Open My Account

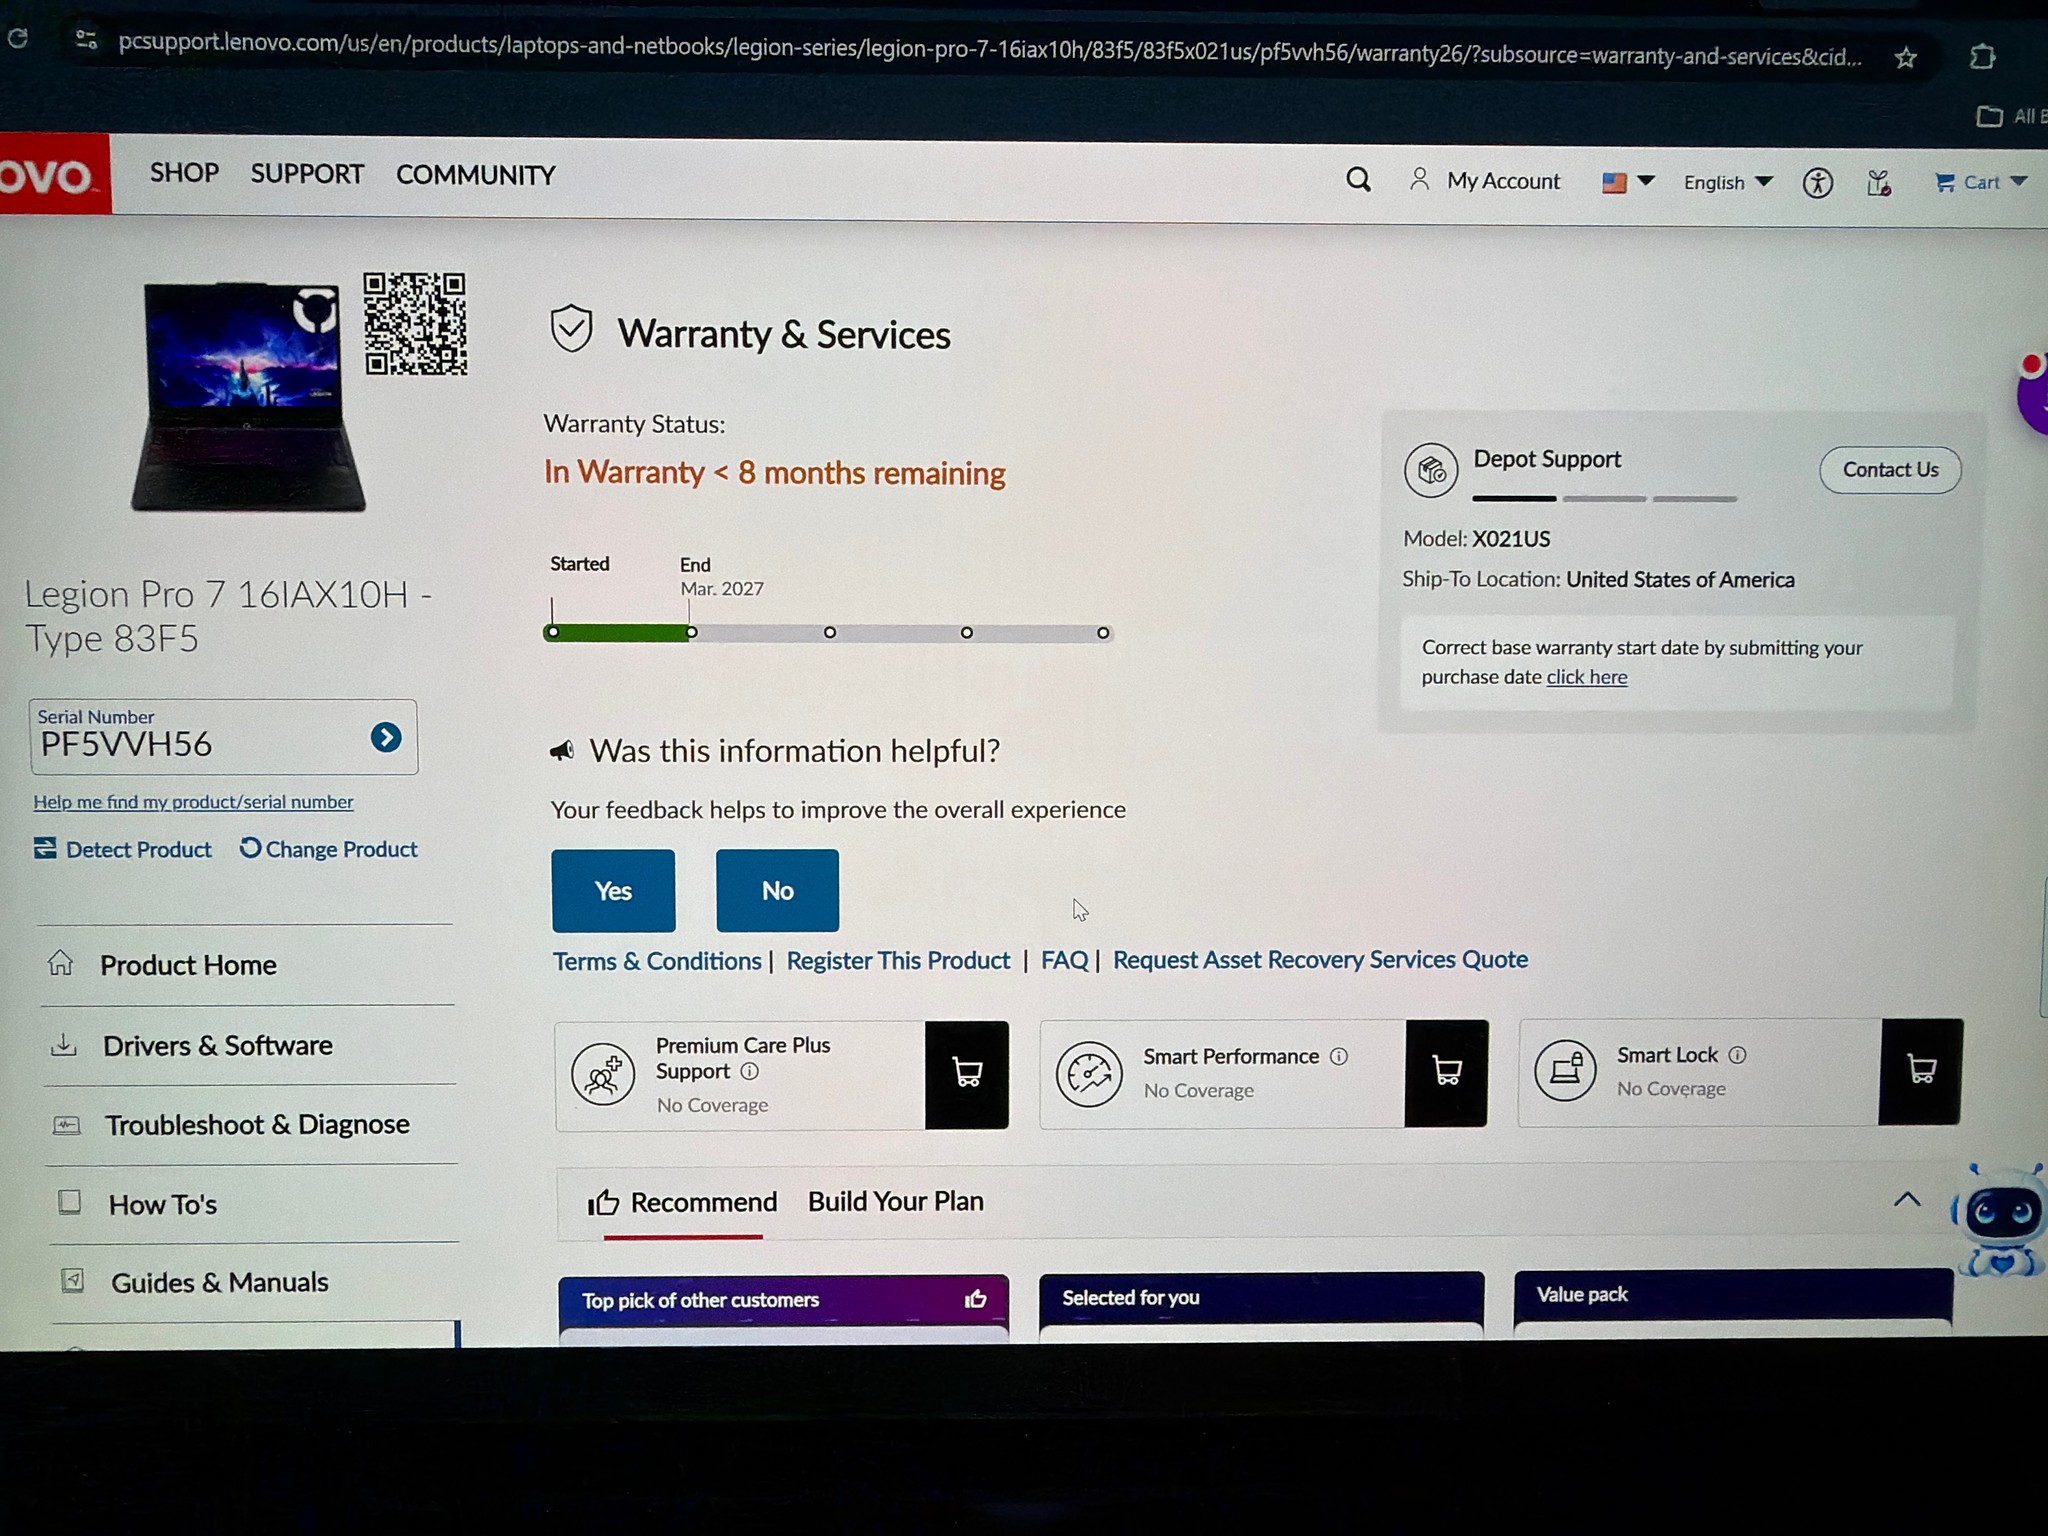click(x=1485, y=181)
